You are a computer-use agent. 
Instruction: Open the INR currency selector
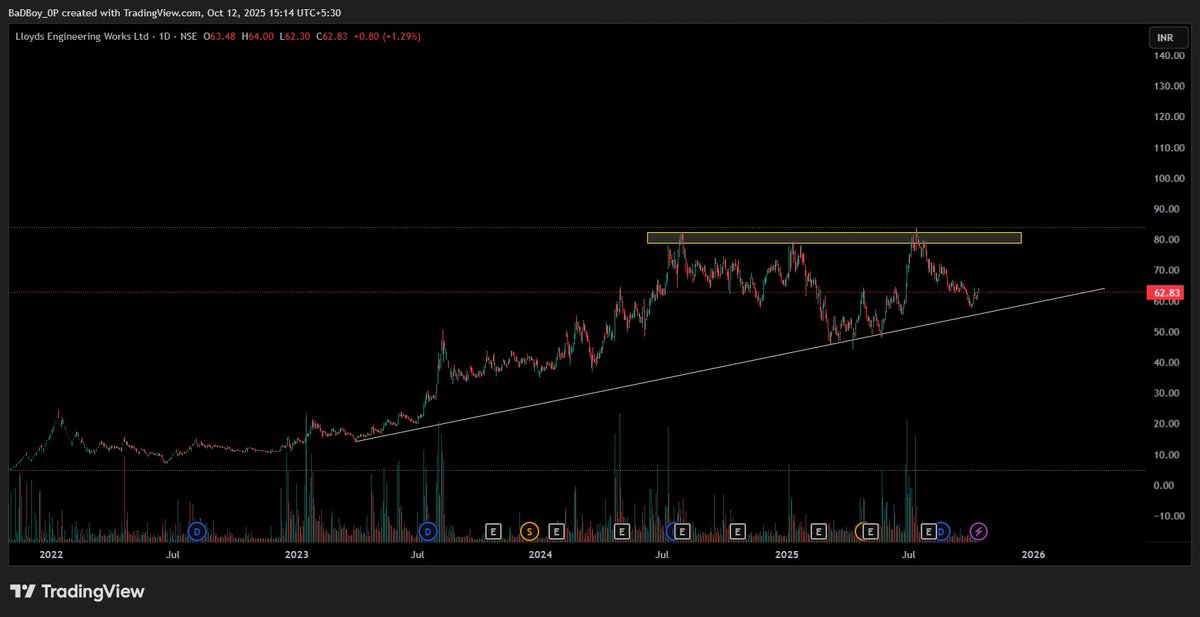coord(1167,38)
